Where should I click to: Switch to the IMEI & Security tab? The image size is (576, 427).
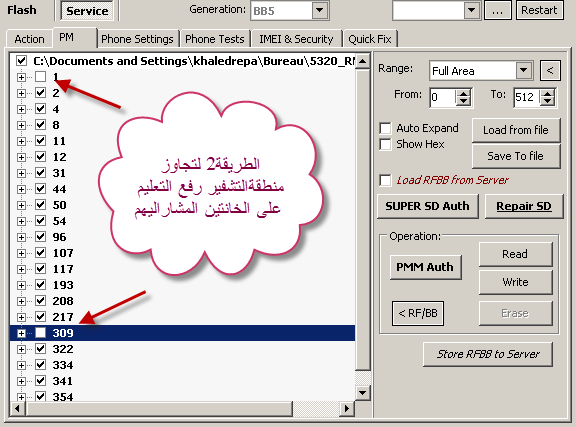point(296,39)
